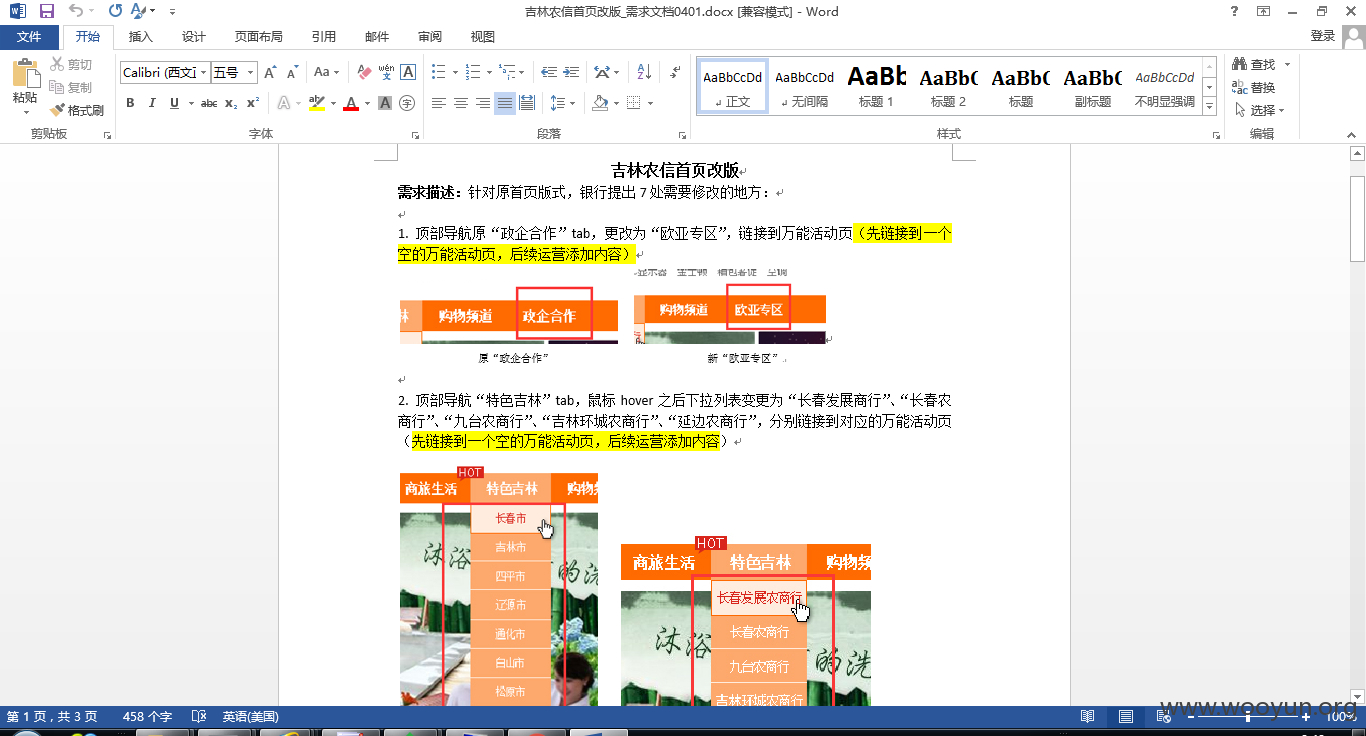Open the proofing errors icon in status bar
The height and width of the screenshot is (736, 1366).
[199, 717]
